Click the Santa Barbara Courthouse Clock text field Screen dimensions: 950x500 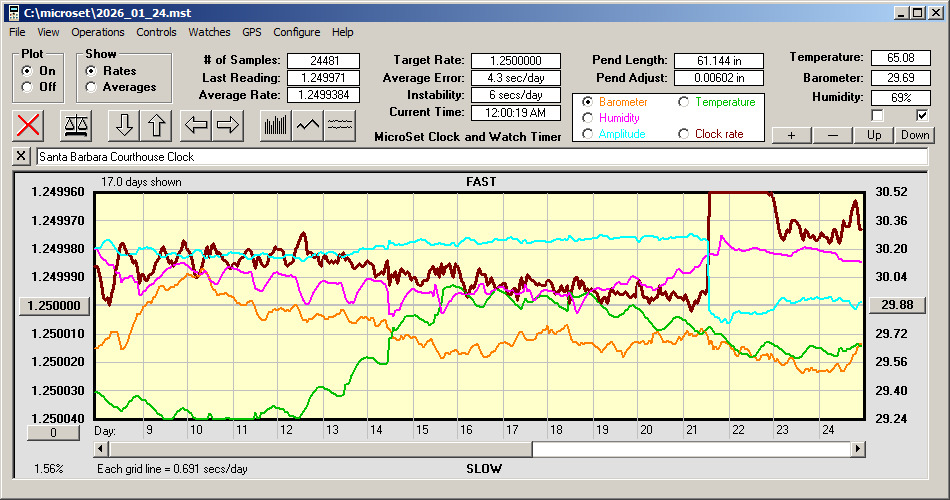[480, 157]
